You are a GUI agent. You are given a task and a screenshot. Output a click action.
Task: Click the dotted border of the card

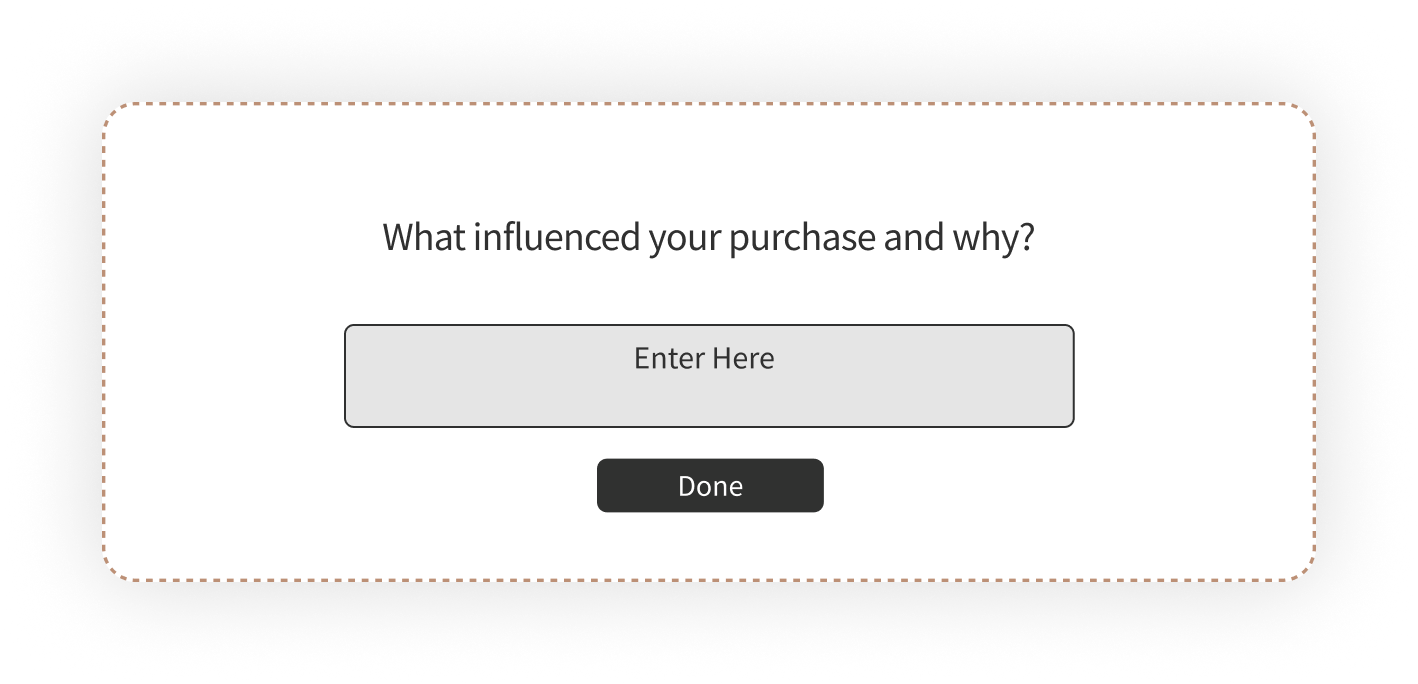[709, 102]
